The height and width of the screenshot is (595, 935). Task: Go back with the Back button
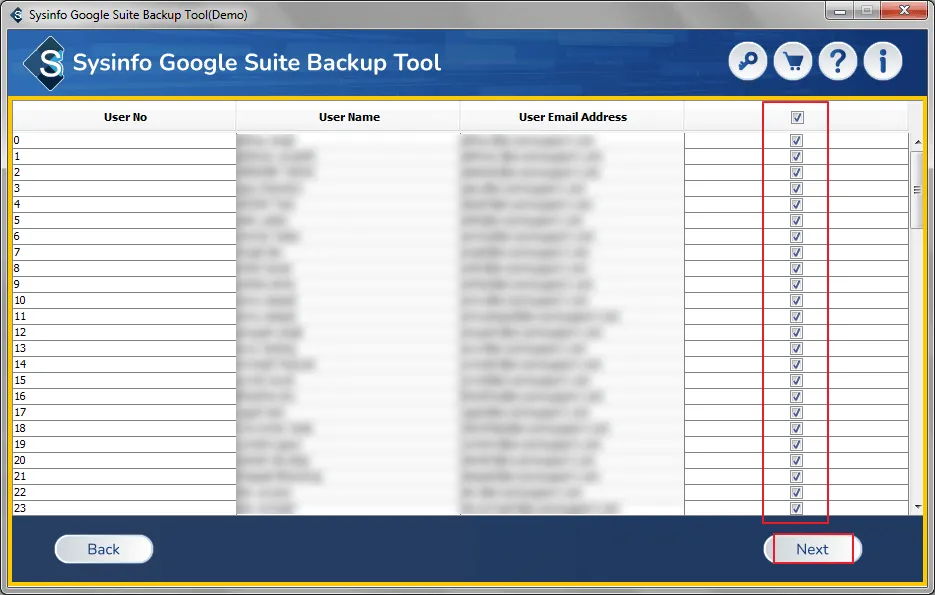click(x=104, y=549)
